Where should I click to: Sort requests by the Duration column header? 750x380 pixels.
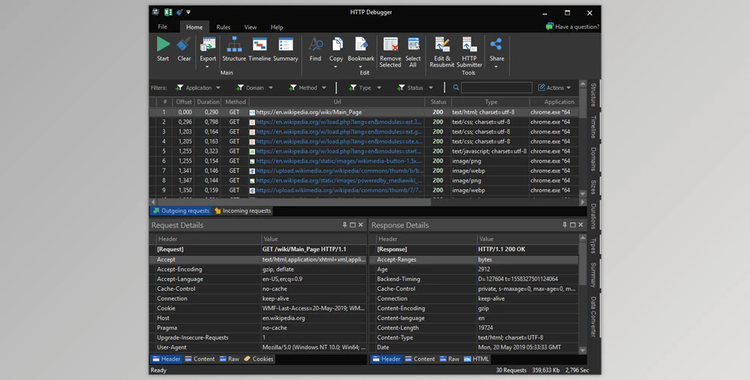click(x=208, y=102)
